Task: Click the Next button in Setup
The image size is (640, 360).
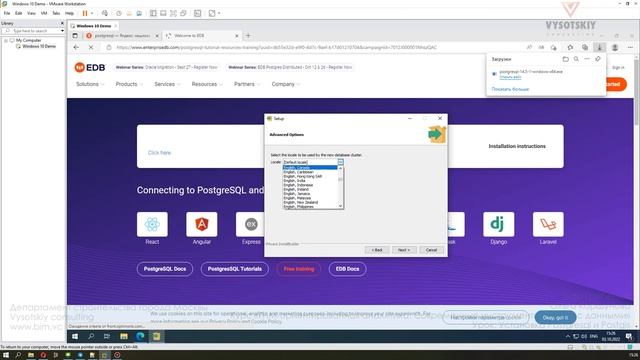Action: tap(404, 250)
